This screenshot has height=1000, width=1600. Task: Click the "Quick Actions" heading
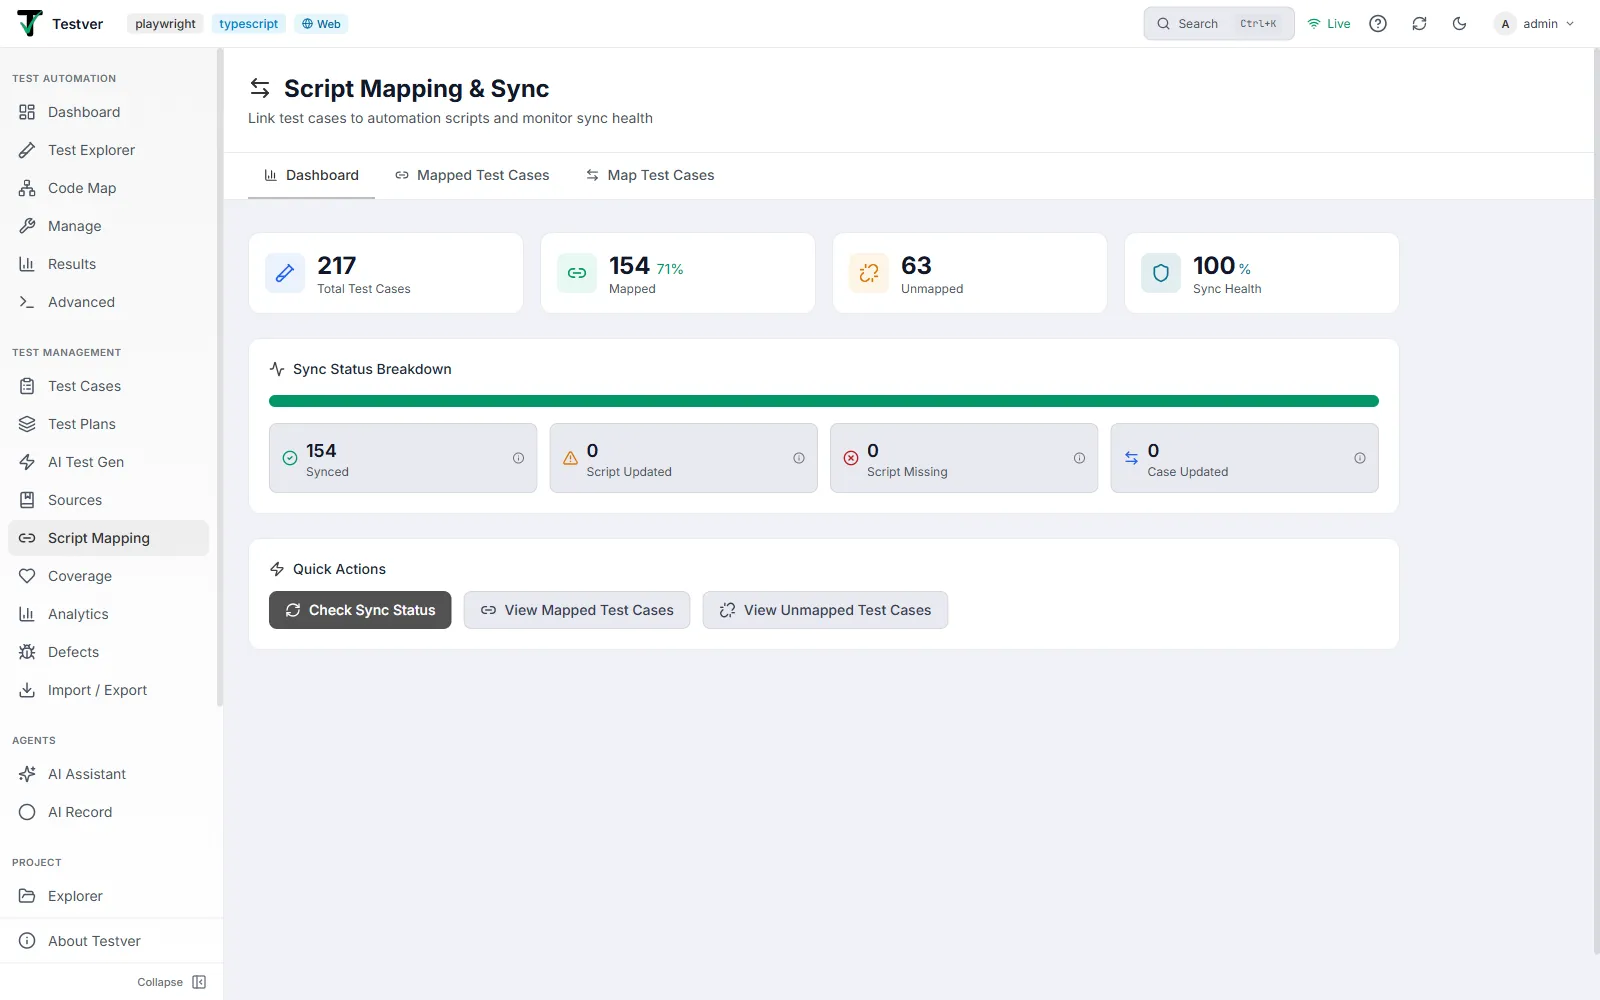pyautogui.click(x=339, y=569)
